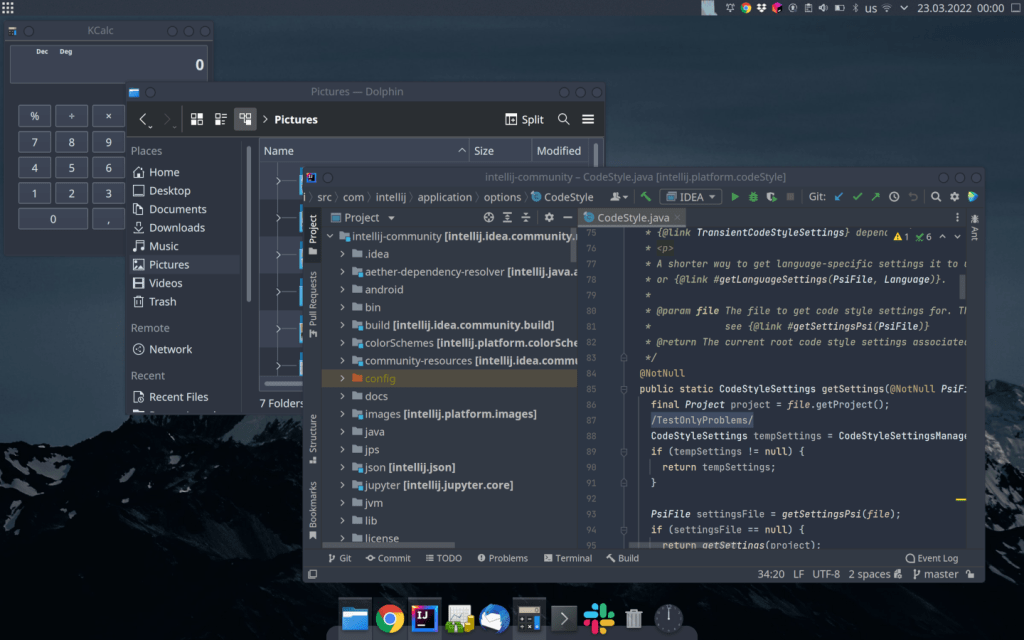1024x640 pixels.
Task: Select Downloads in Dolphin Places panel
Action: (x=177, y=228)
